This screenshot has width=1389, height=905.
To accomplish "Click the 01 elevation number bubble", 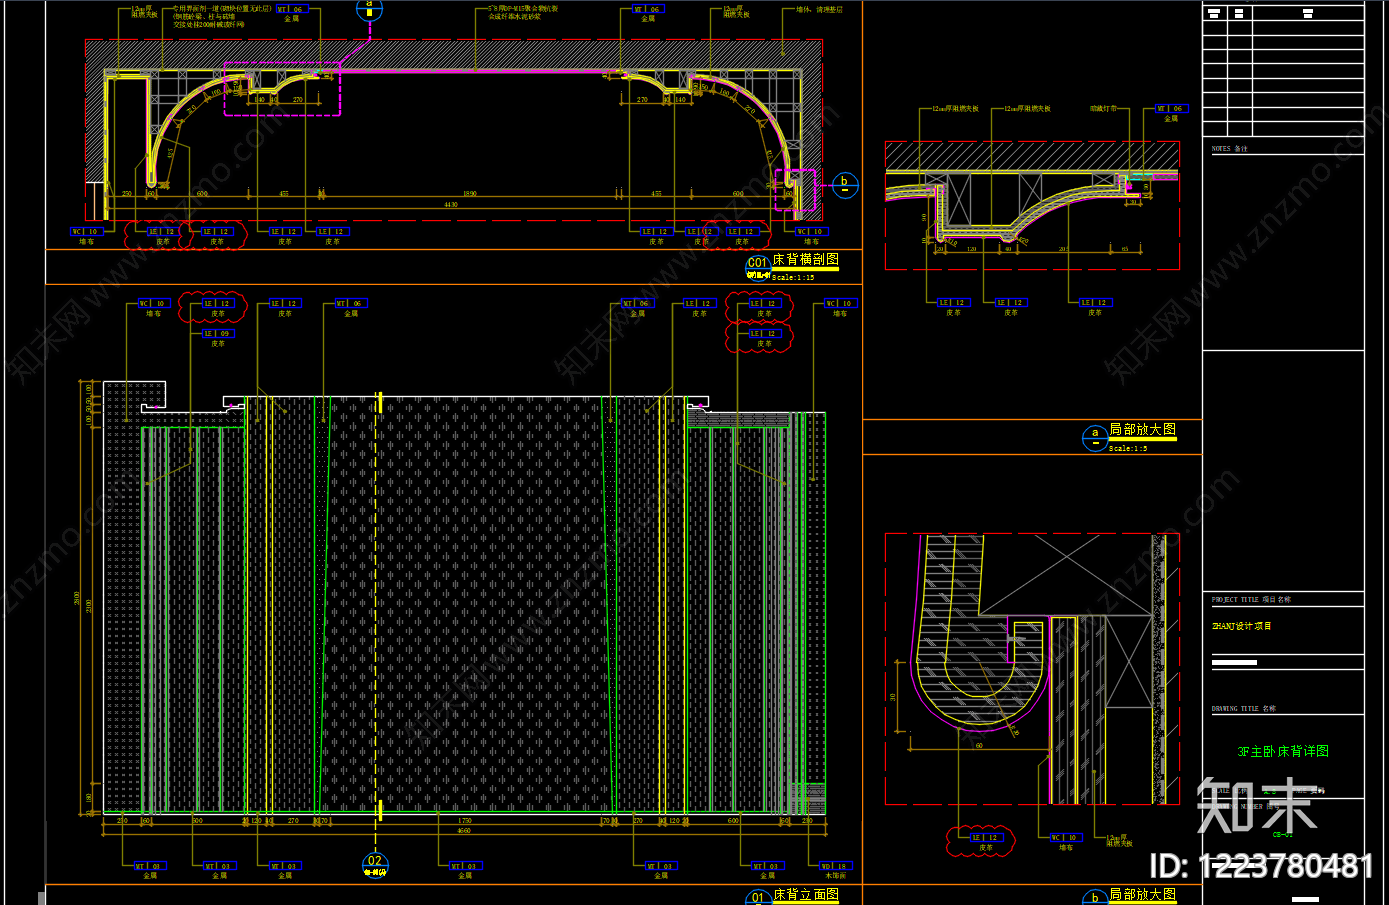I will [x=757, y=897].
